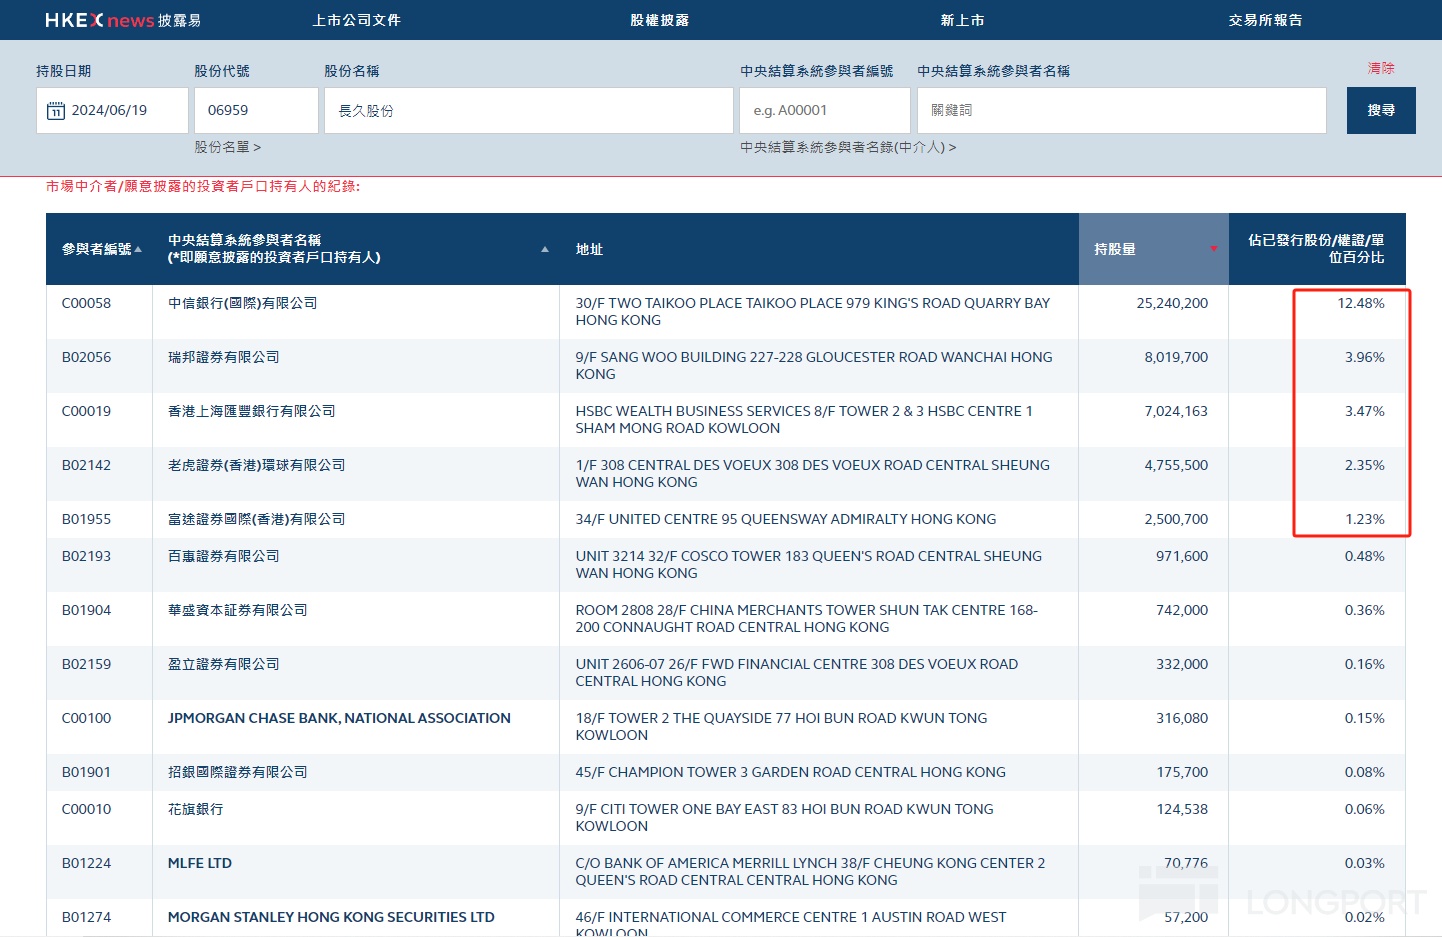Sort by shareholding red arrow
Viewport: 1442px width, 937px height.
click(1214, 249)
